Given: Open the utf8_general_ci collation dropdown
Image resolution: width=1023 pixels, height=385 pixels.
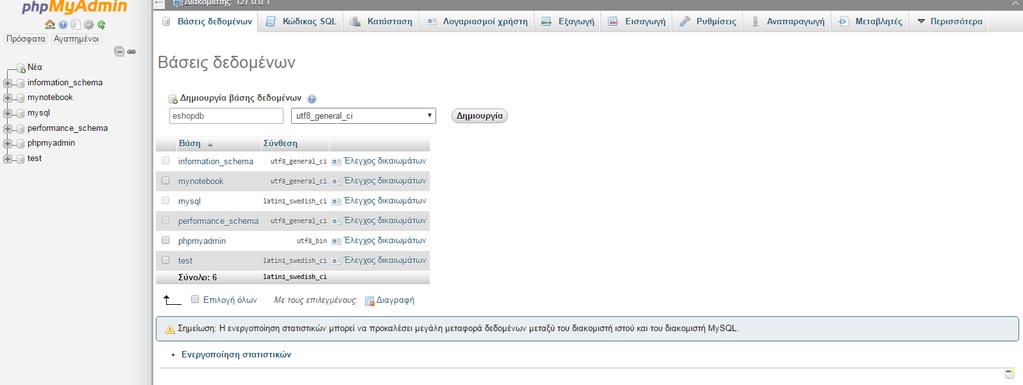Looking at the screenshot, I should [x=363, y=116].
